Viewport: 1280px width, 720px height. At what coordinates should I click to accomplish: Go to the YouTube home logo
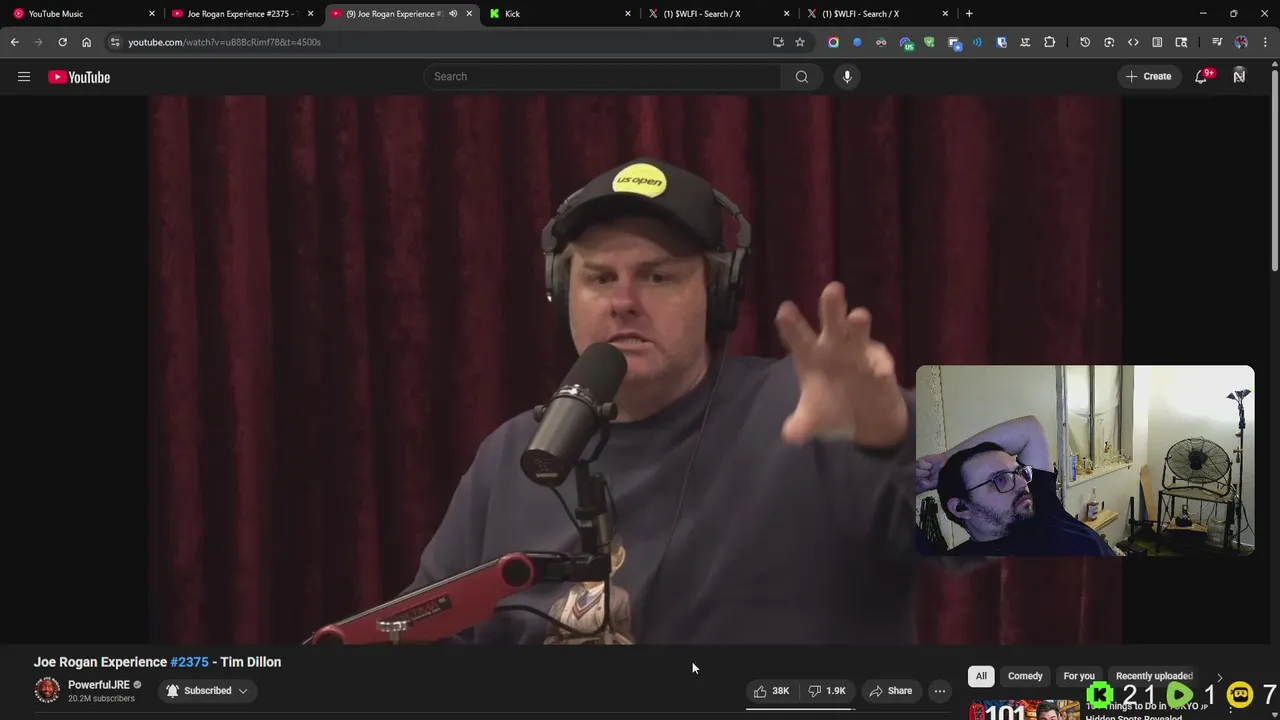79,77
